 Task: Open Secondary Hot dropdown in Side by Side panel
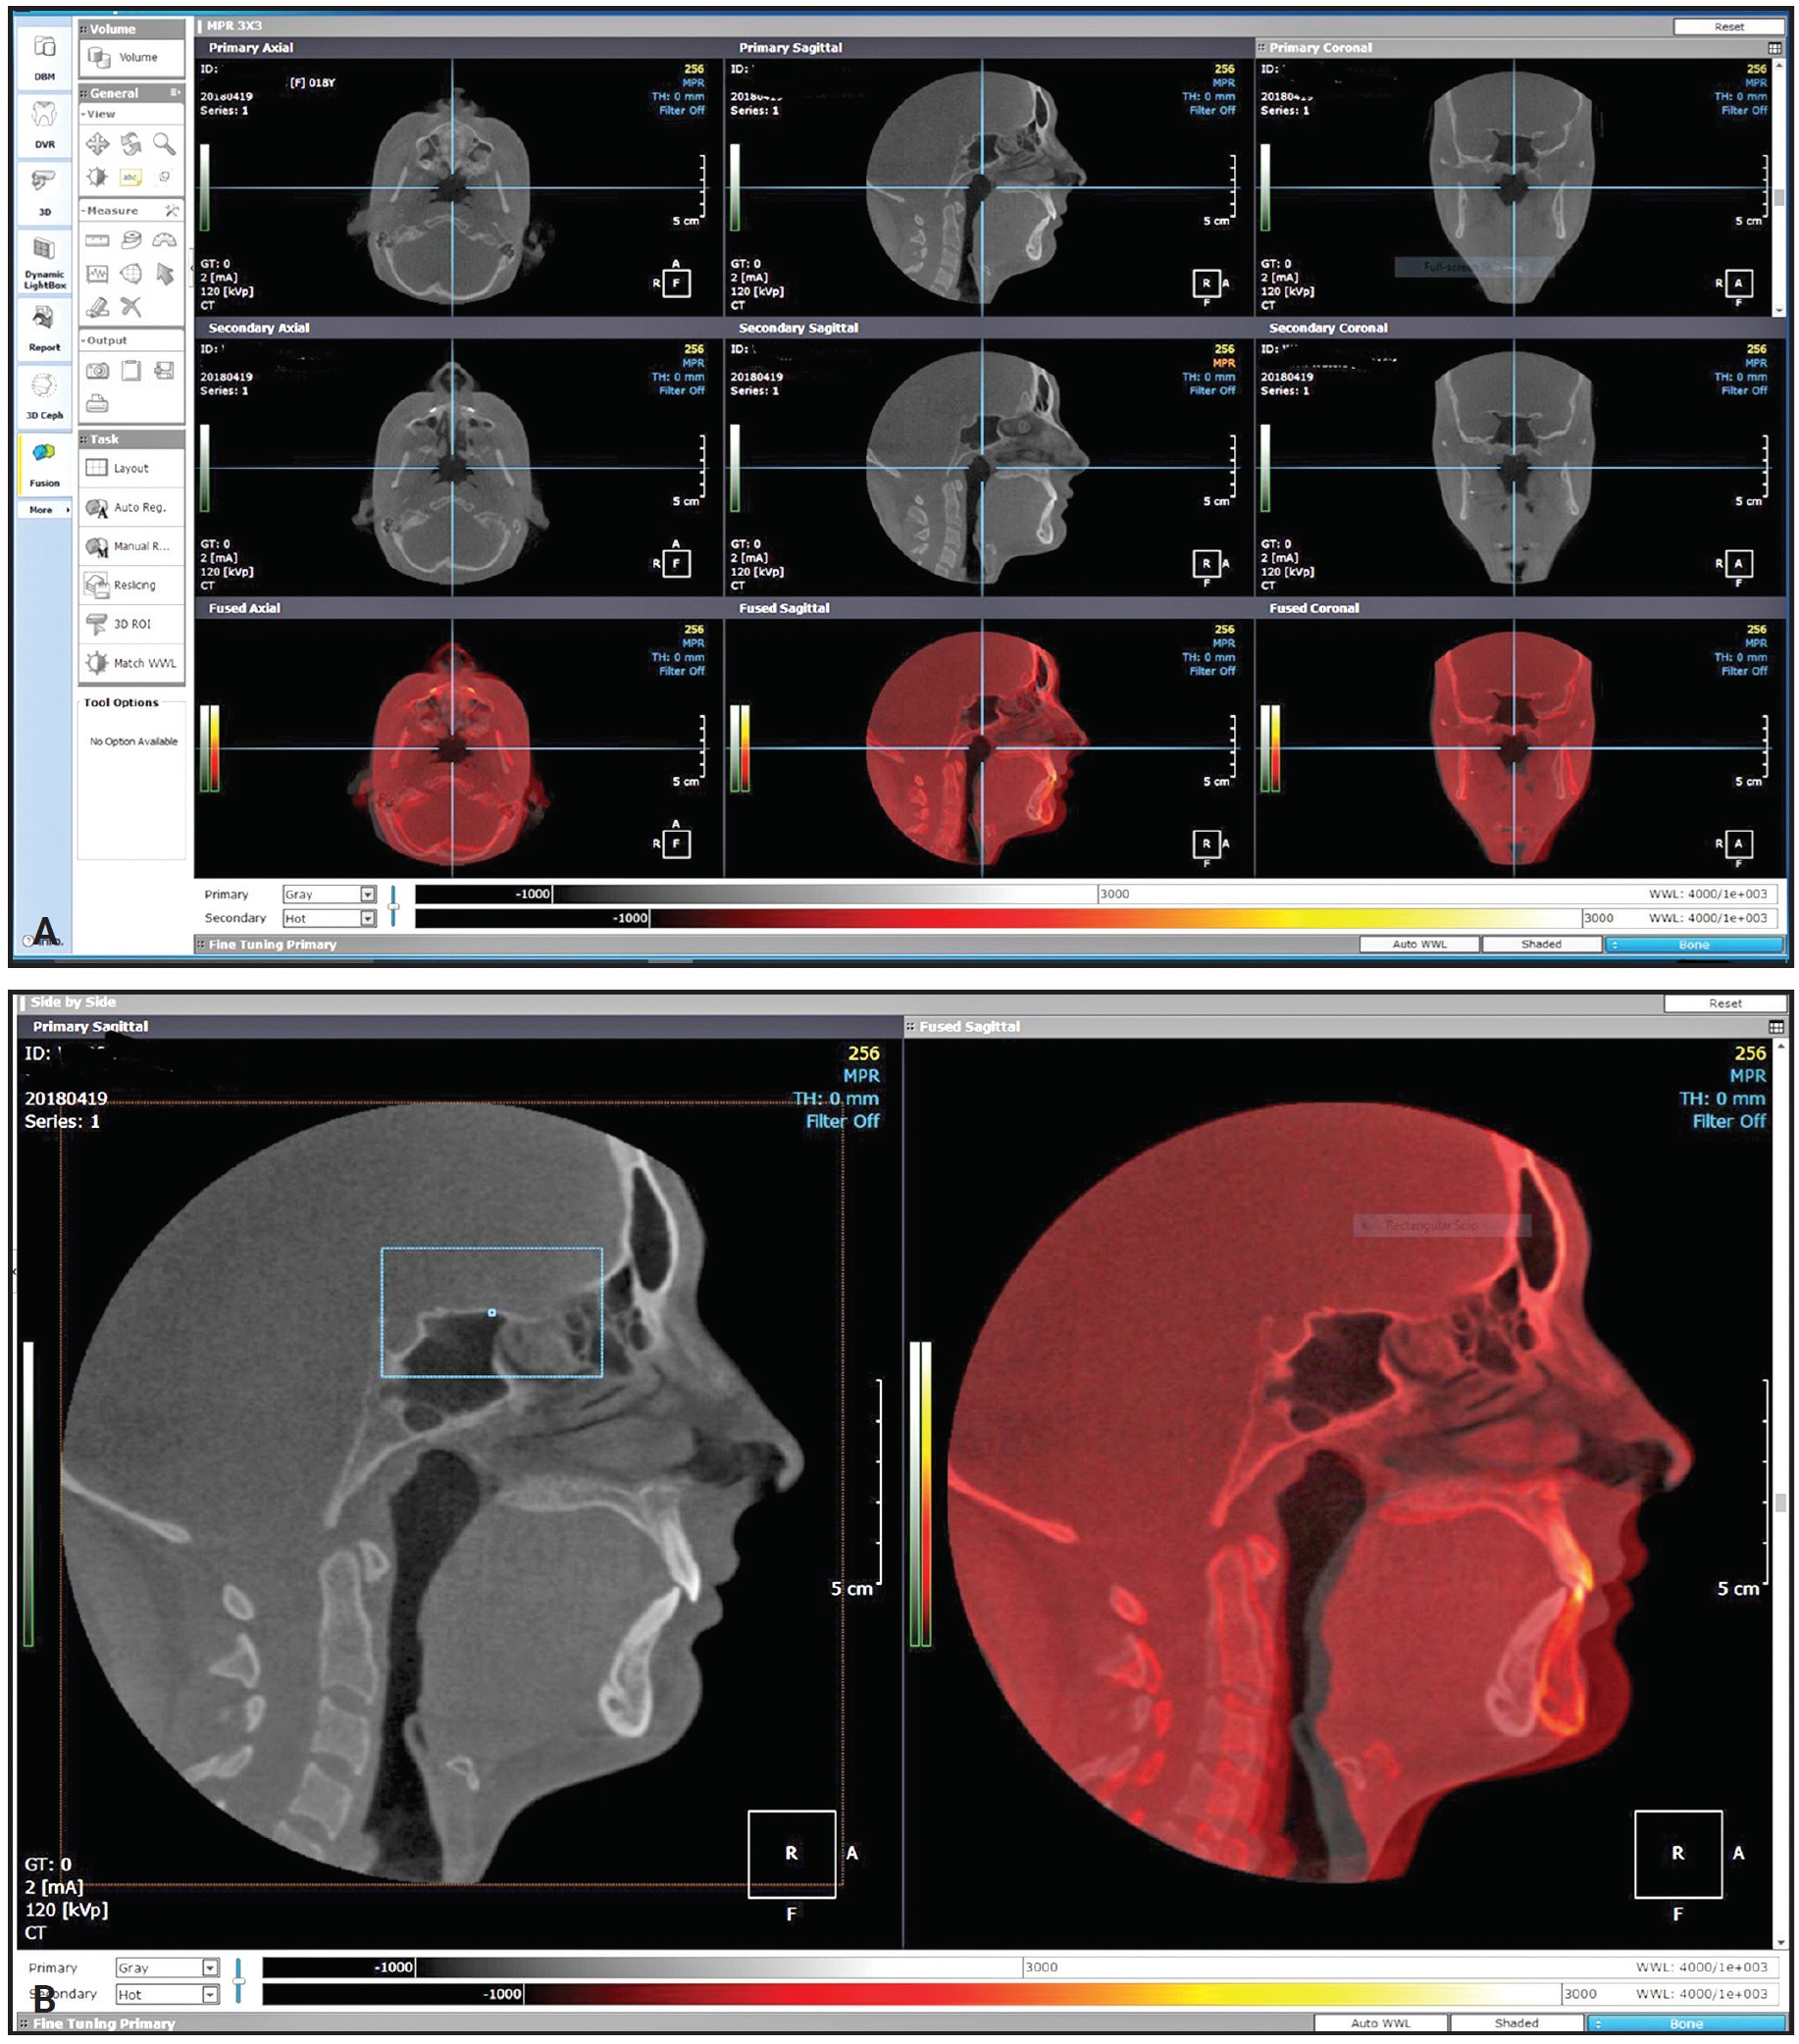coord(210,1994)
